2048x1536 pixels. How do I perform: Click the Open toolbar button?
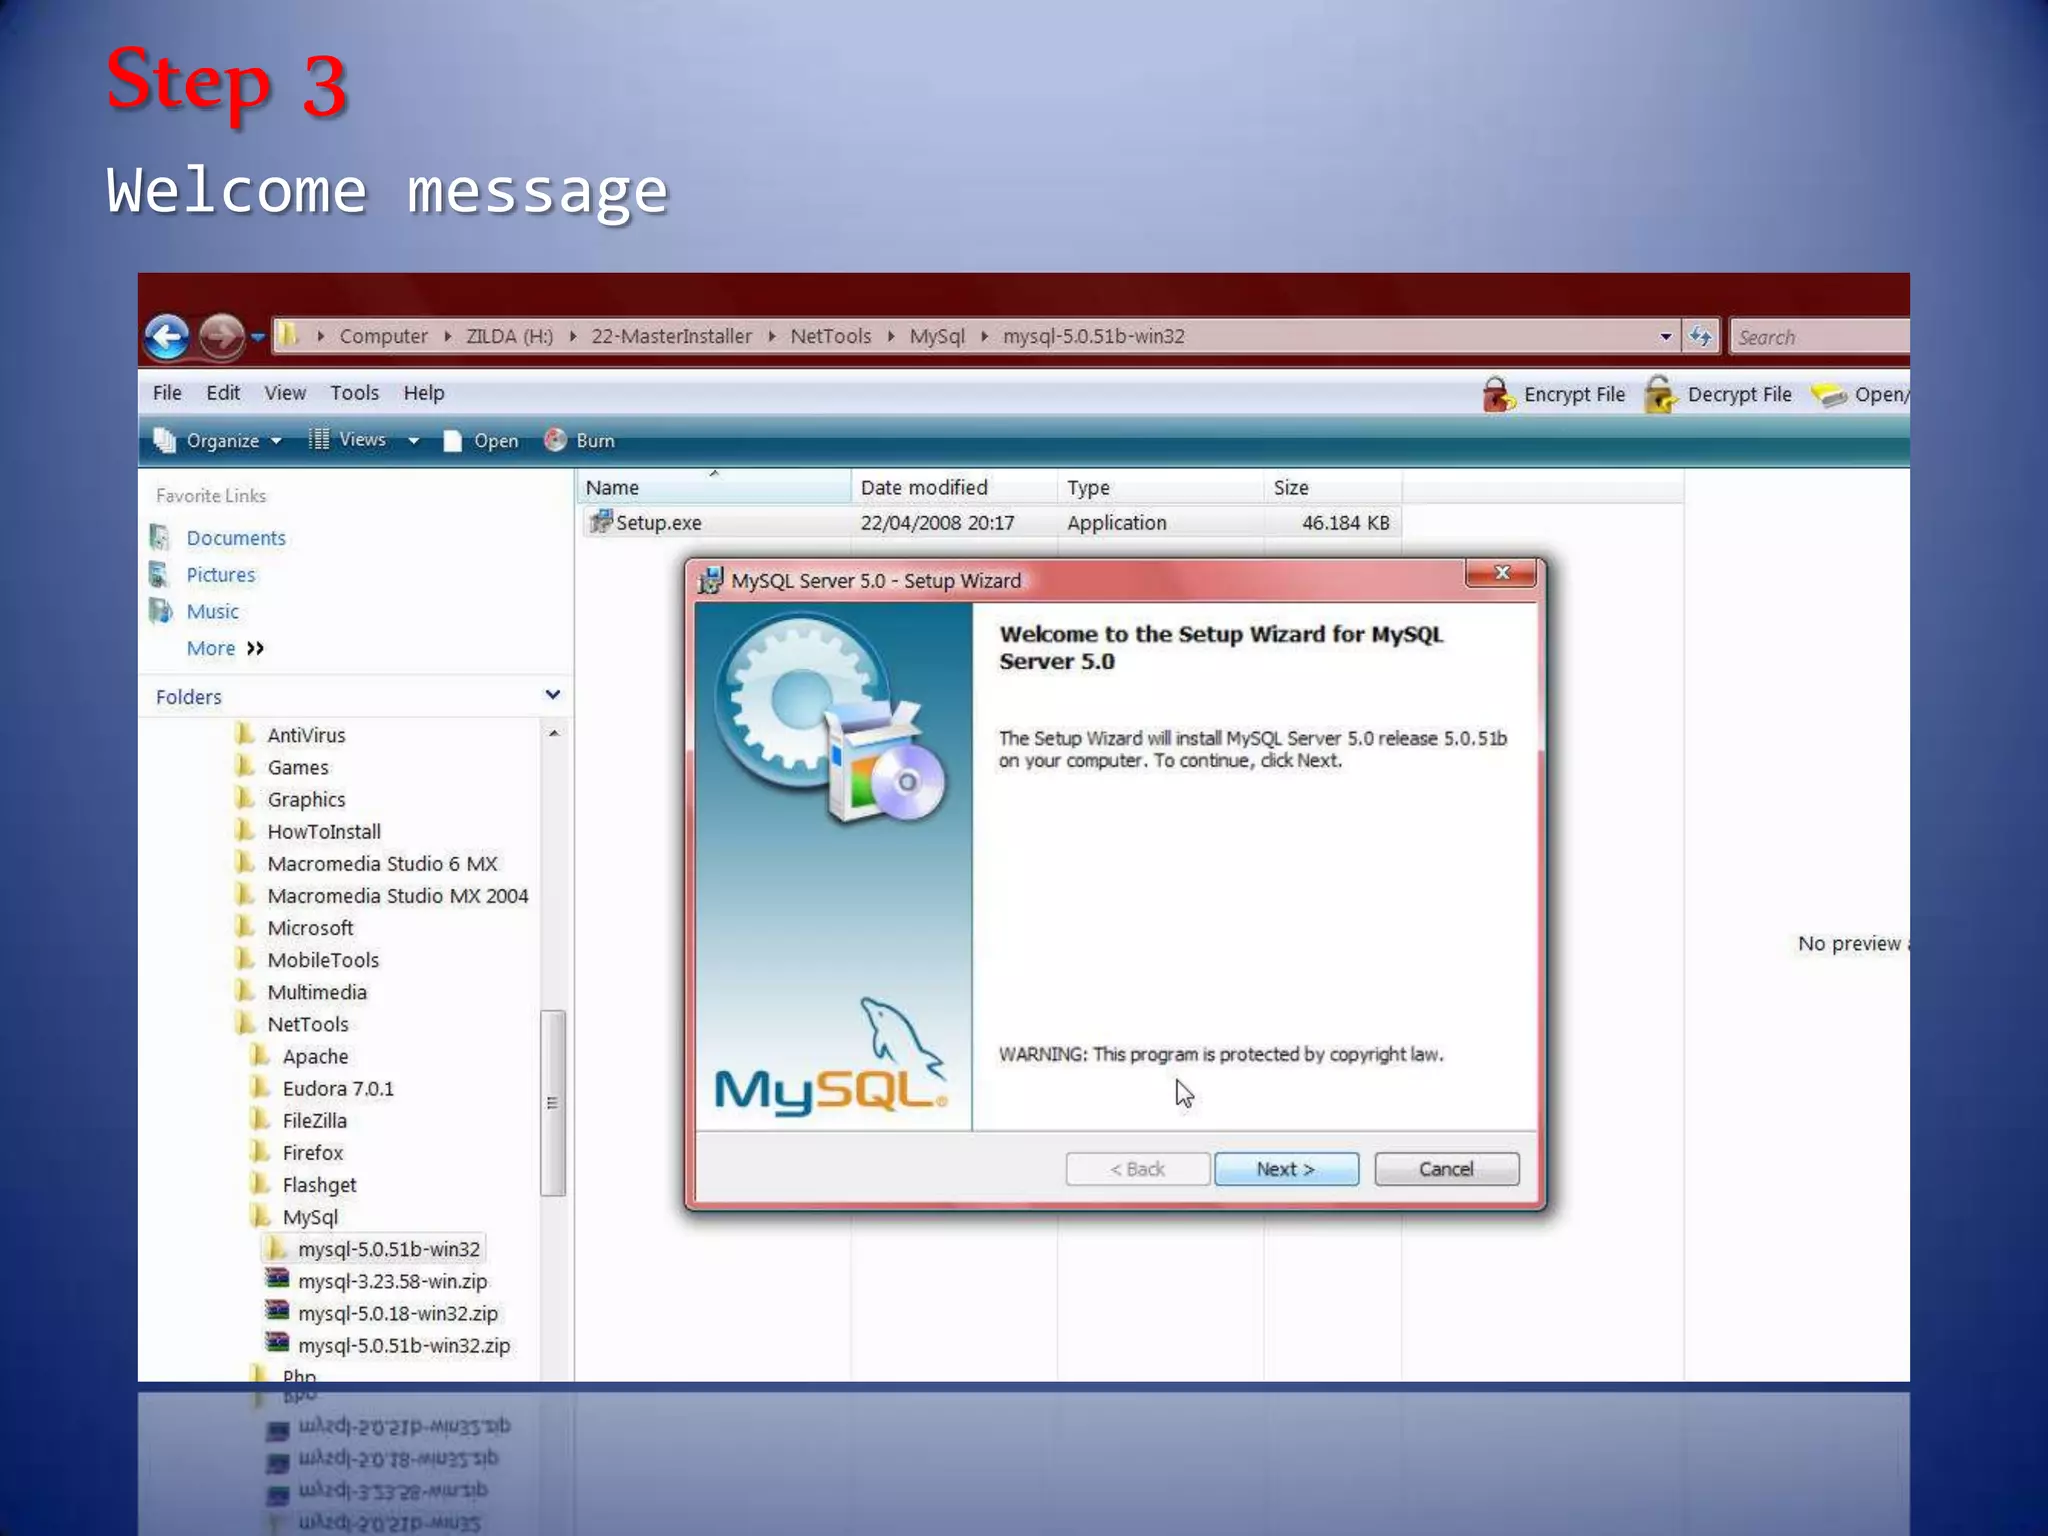[481, 440]
